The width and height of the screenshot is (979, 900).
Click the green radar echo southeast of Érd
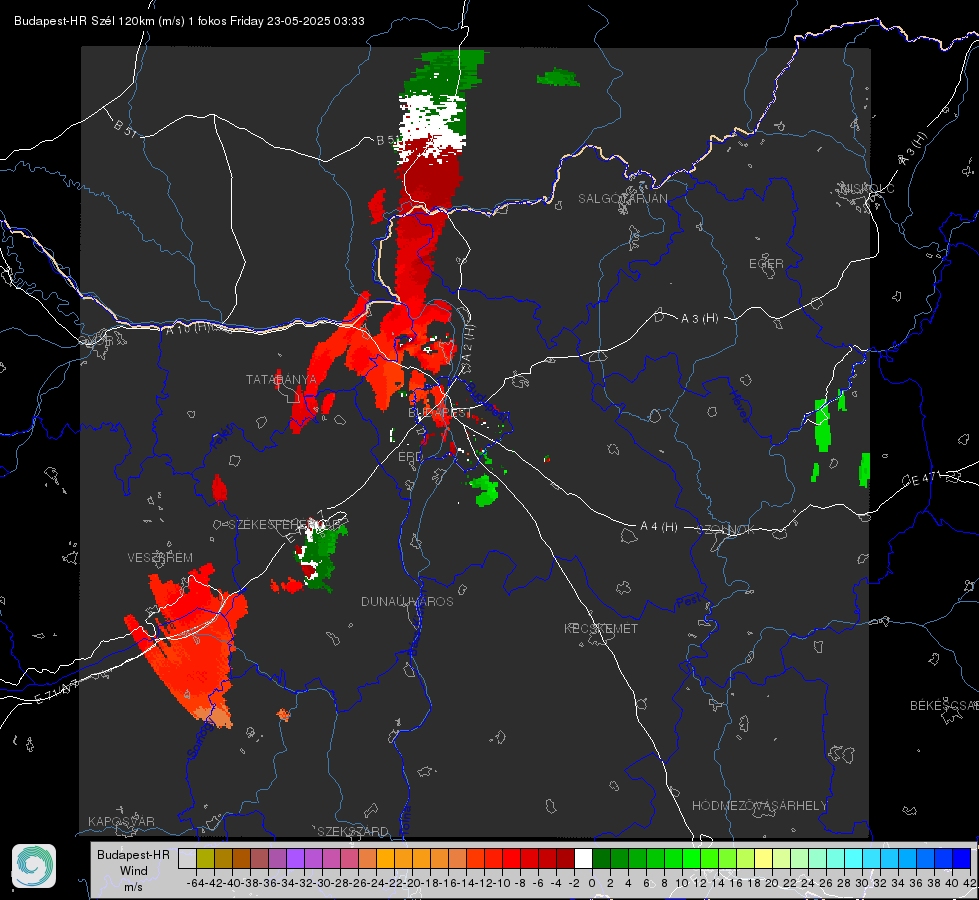point(484,490)
